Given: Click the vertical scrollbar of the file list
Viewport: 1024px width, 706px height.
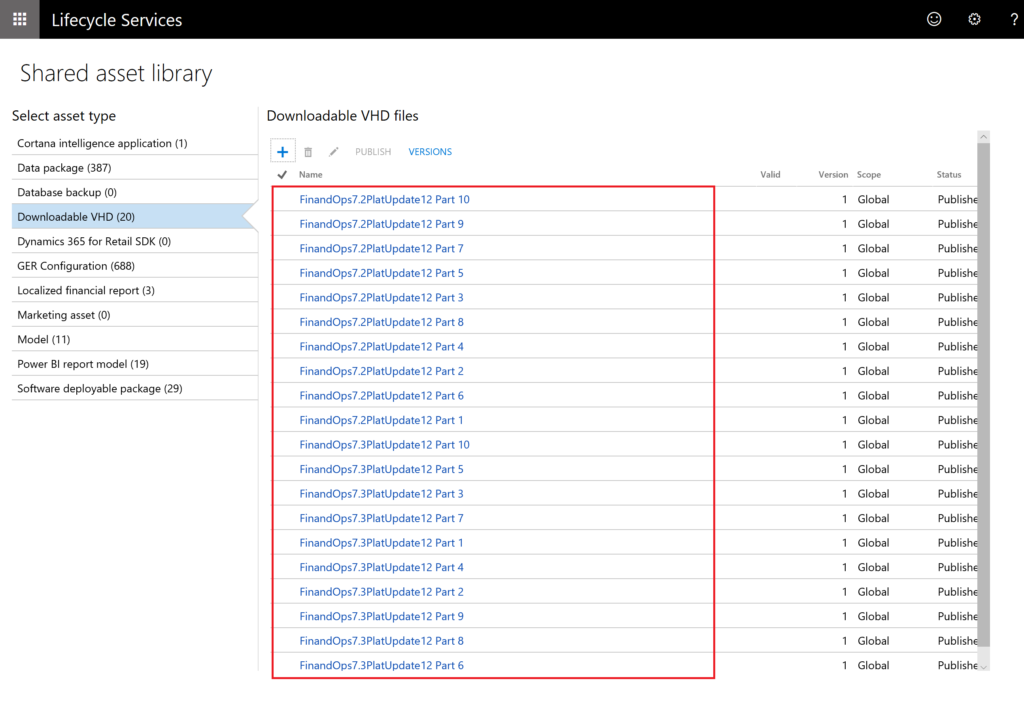Looking at the screenshot, I should point(983,400).
